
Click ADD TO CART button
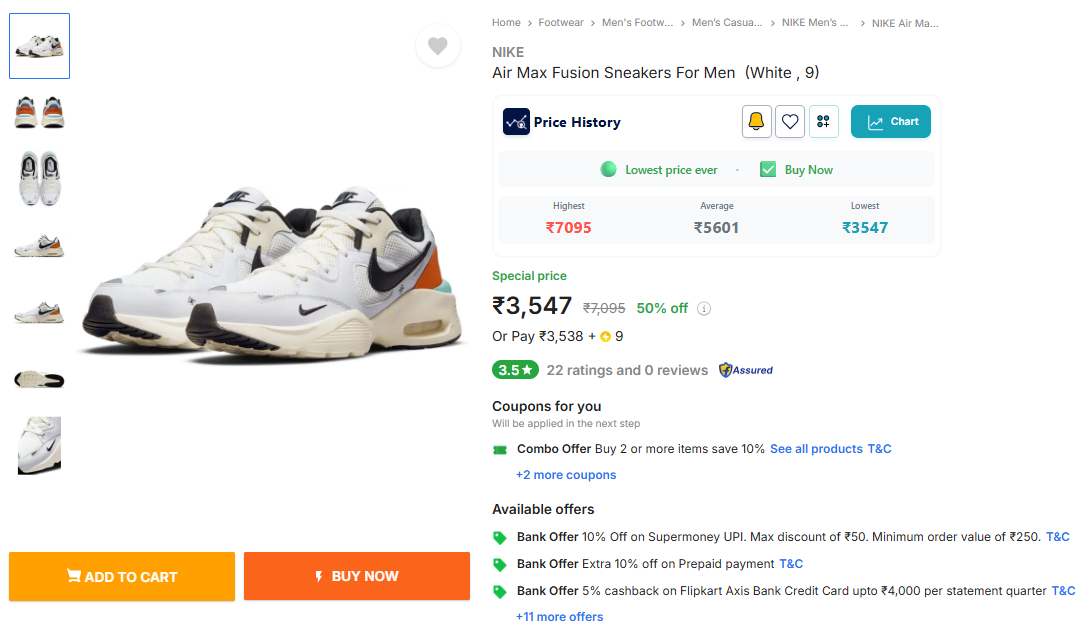click(122, 577)
